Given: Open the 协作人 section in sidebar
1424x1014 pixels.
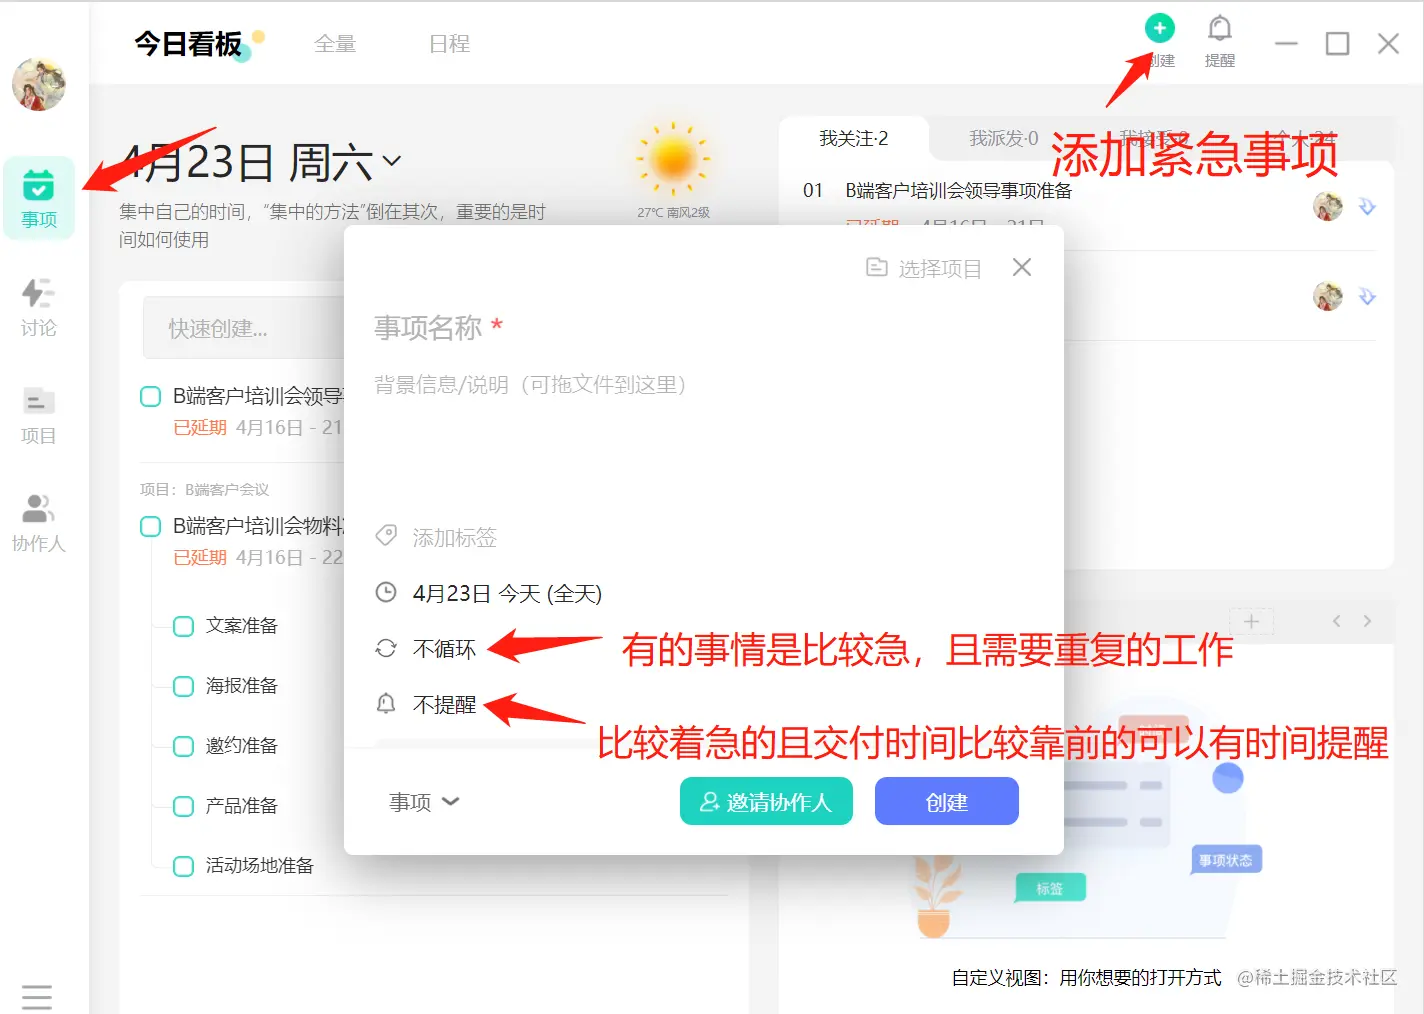Looking at the screenshot, I should tap(39, 522).
